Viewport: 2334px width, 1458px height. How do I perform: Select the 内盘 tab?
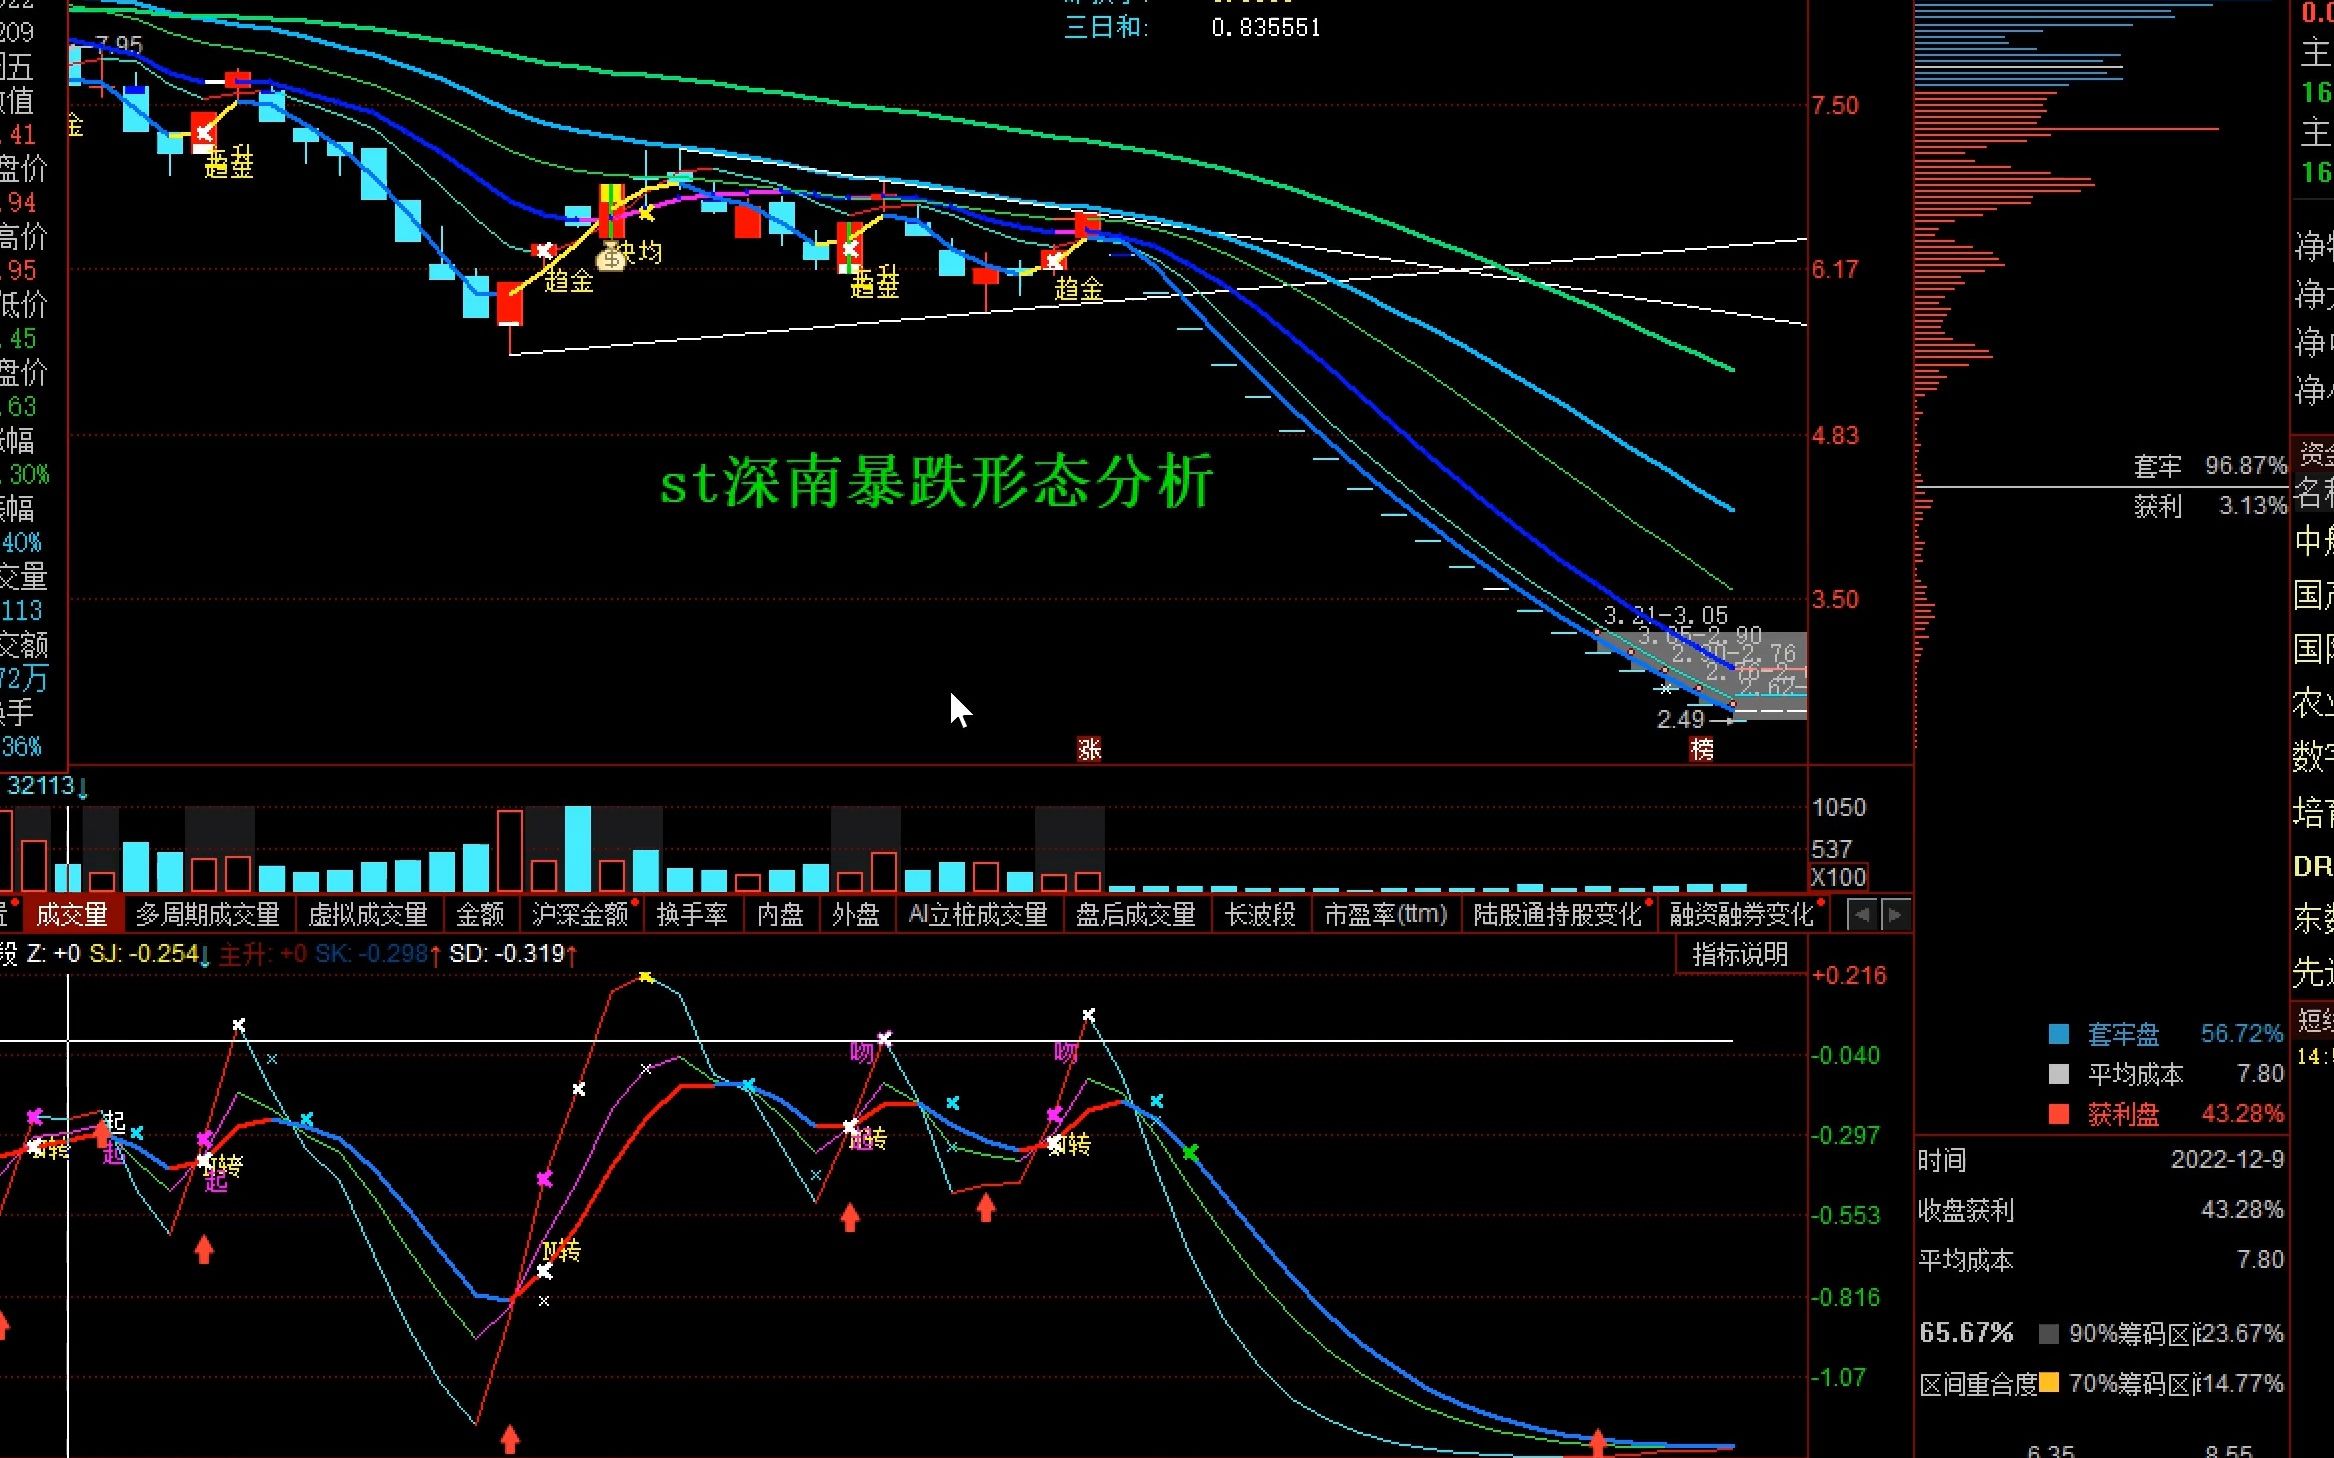pos(781,914)
